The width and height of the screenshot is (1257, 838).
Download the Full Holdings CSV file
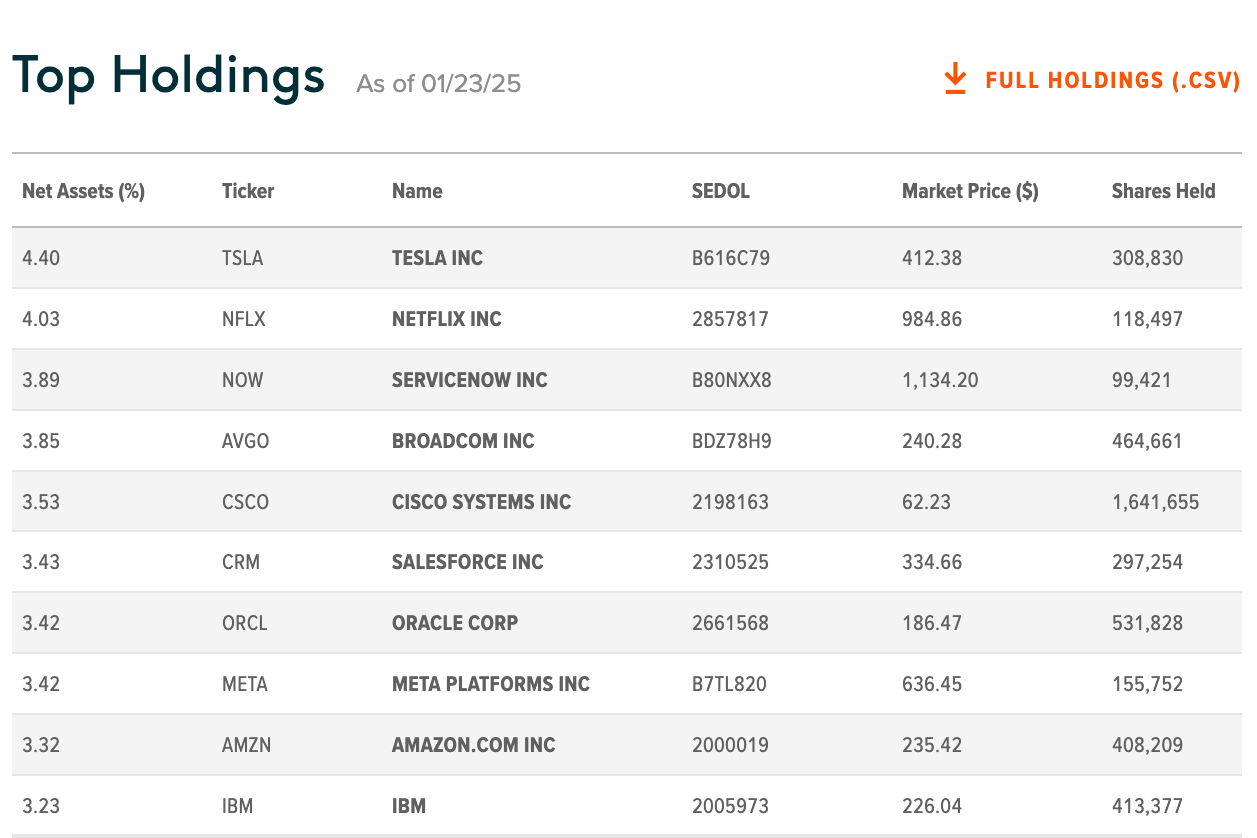[1111, 81]
